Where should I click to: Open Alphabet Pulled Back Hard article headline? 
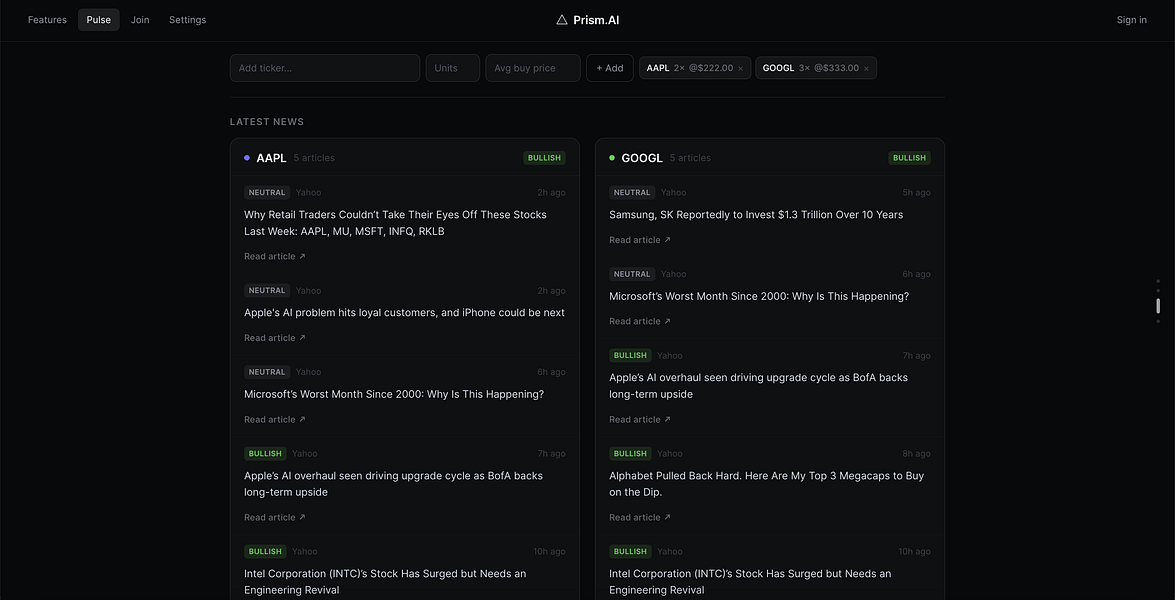tap(767, 484)
